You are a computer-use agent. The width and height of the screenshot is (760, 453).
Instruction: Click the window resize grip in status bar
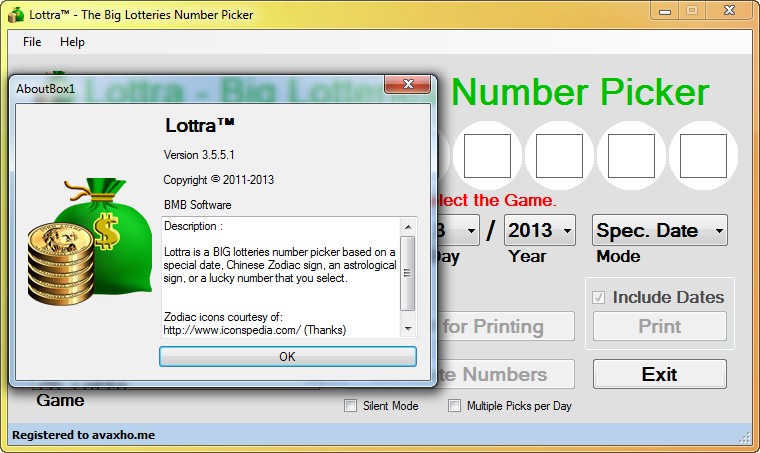745,437
